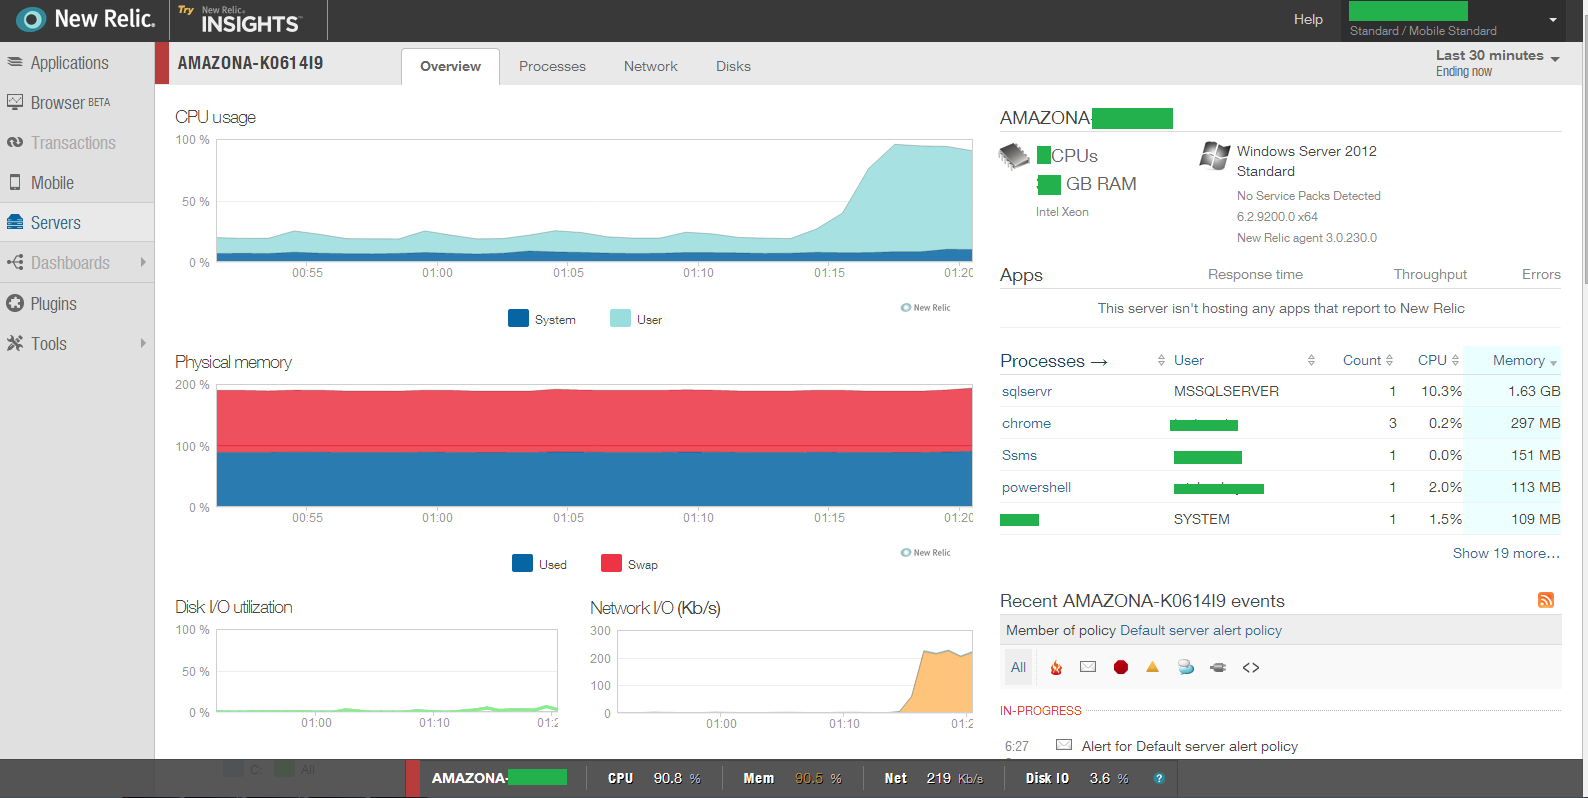Filter events by code brackets icon
The height and width of the screenshot is (798, 1588).
(1251, 667)
